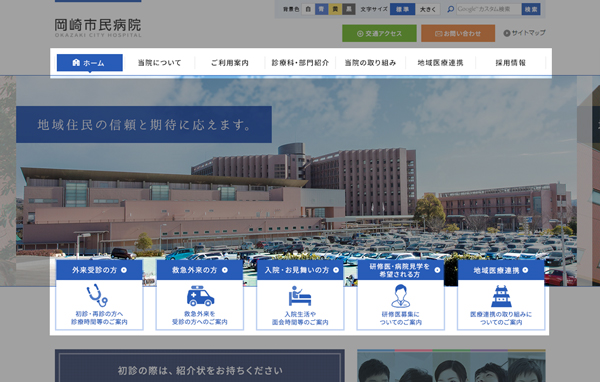The width and height of the screenshot is (600, 382).
Task: Focus the Google カスタム検索 input field
Action: [x=489, y=9]
